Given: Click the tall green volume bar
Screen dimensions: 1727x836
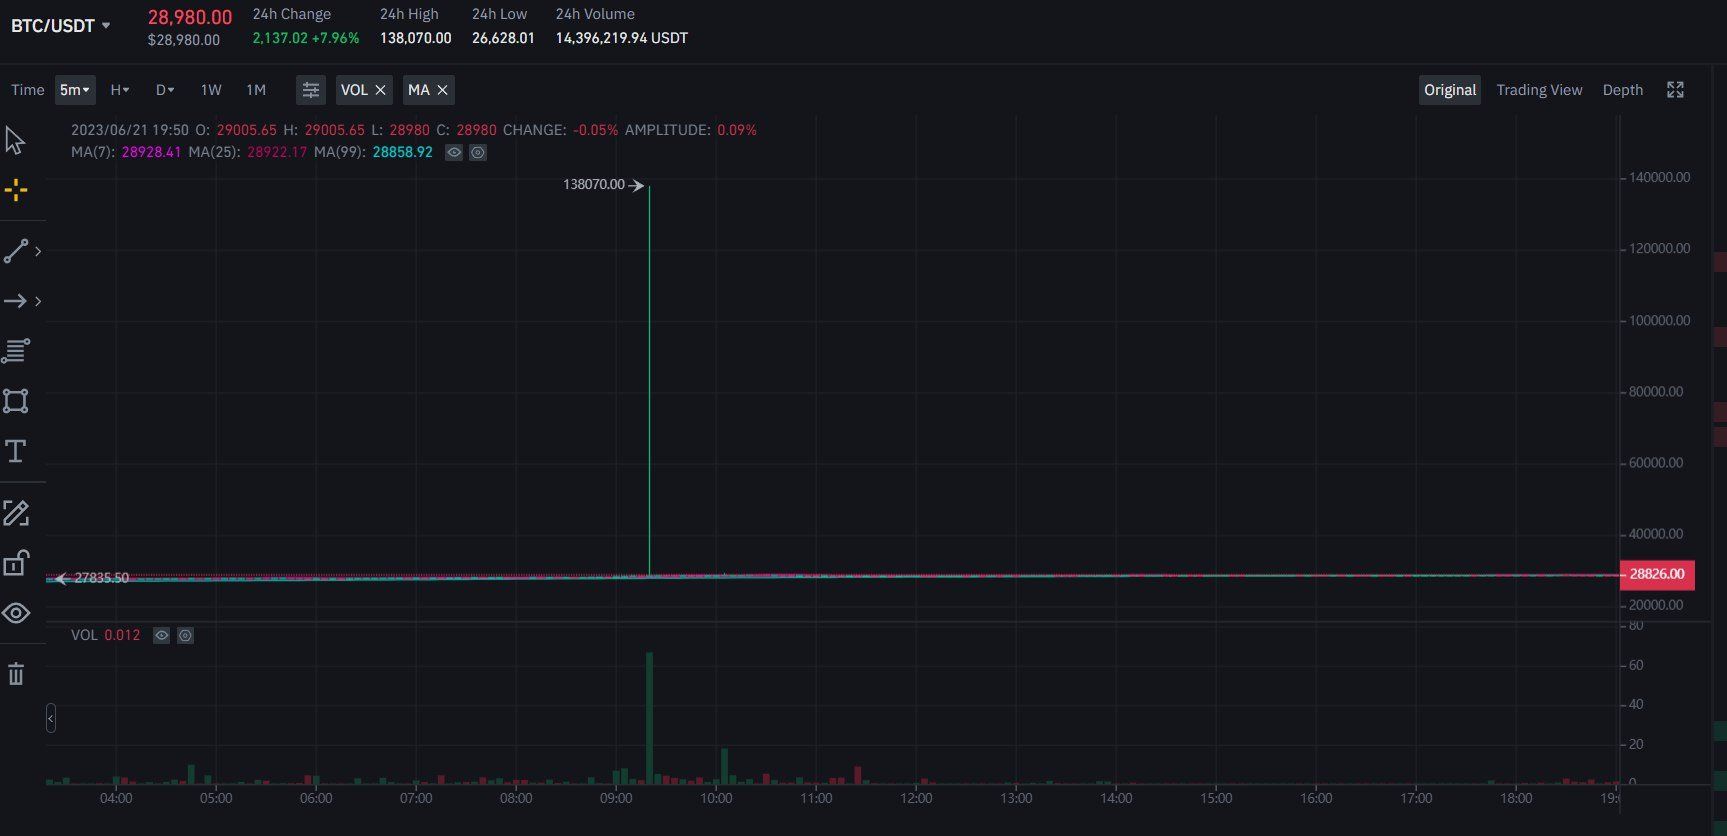Looking at the screenshot, I should (x=649, y=717).
